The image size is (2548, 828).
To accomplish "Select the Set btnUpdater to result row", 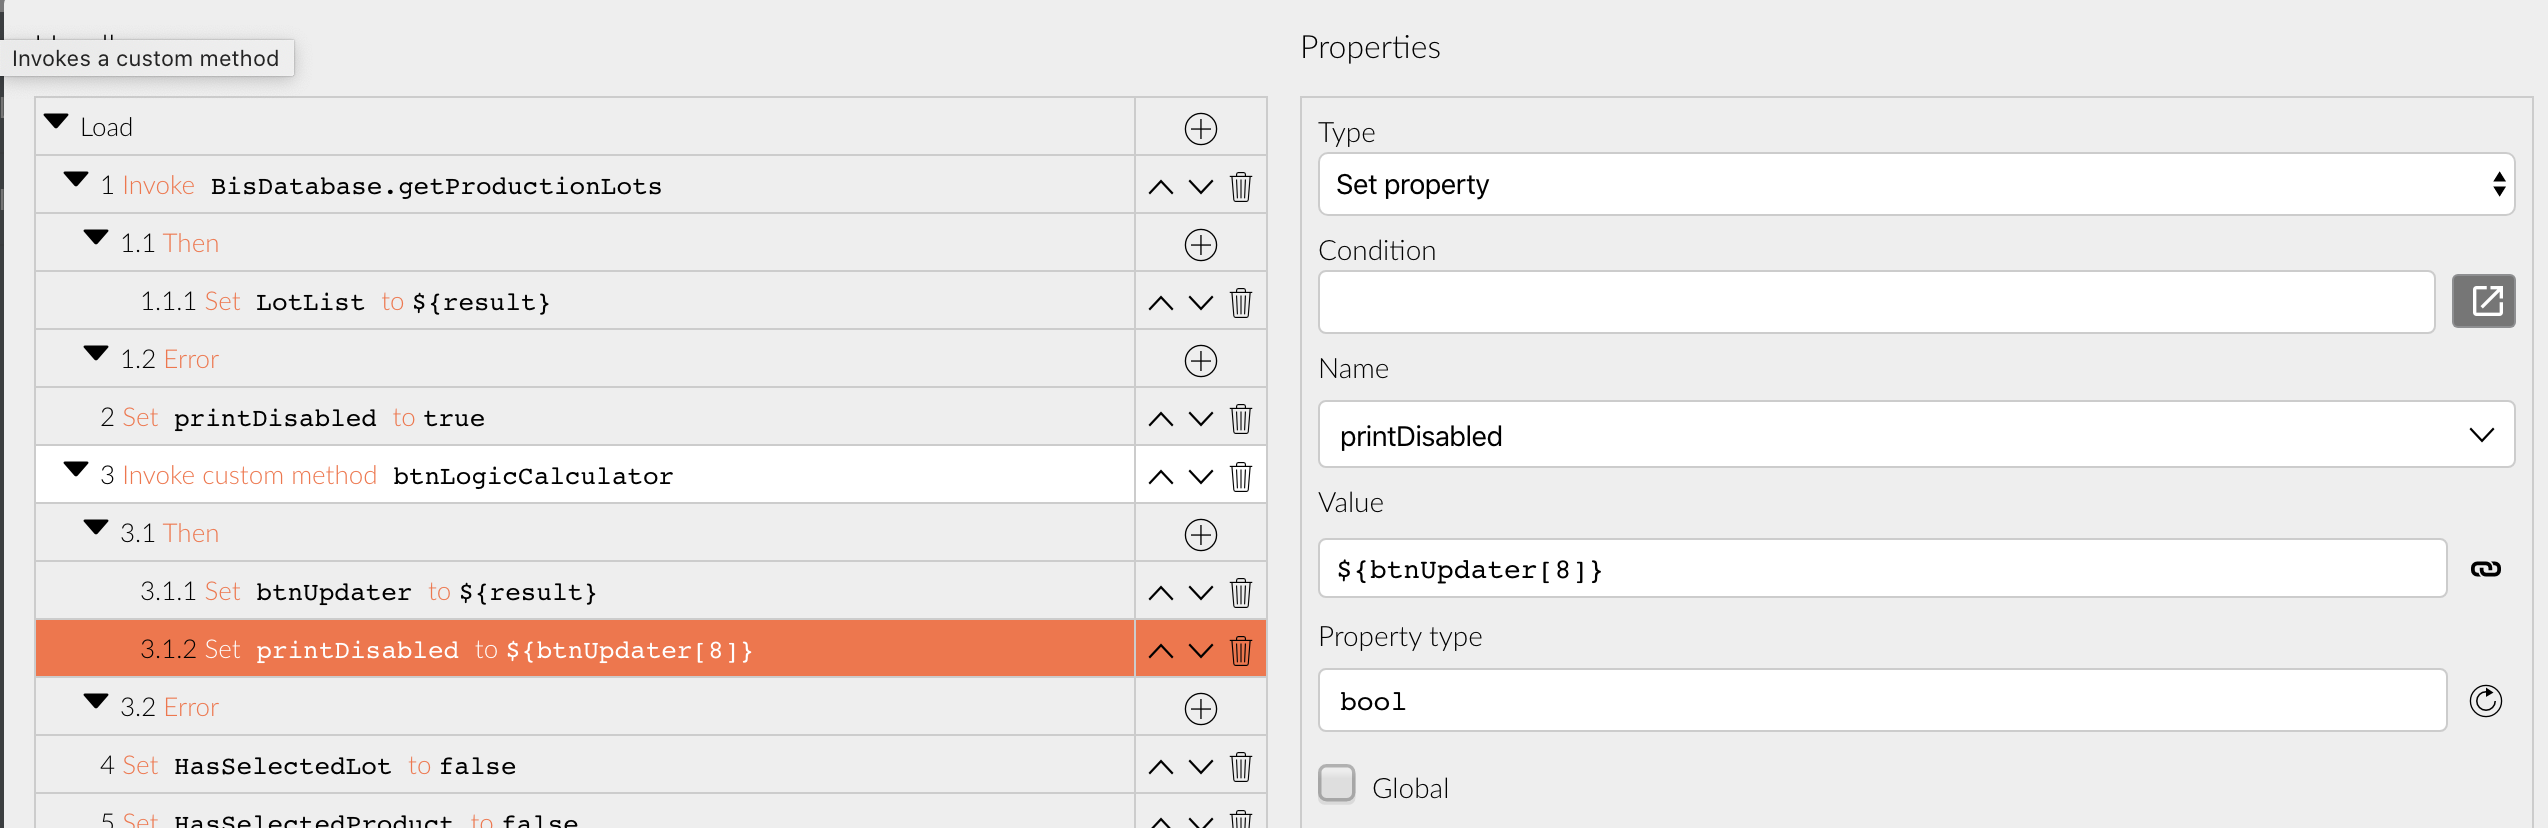I will [600, 592].
